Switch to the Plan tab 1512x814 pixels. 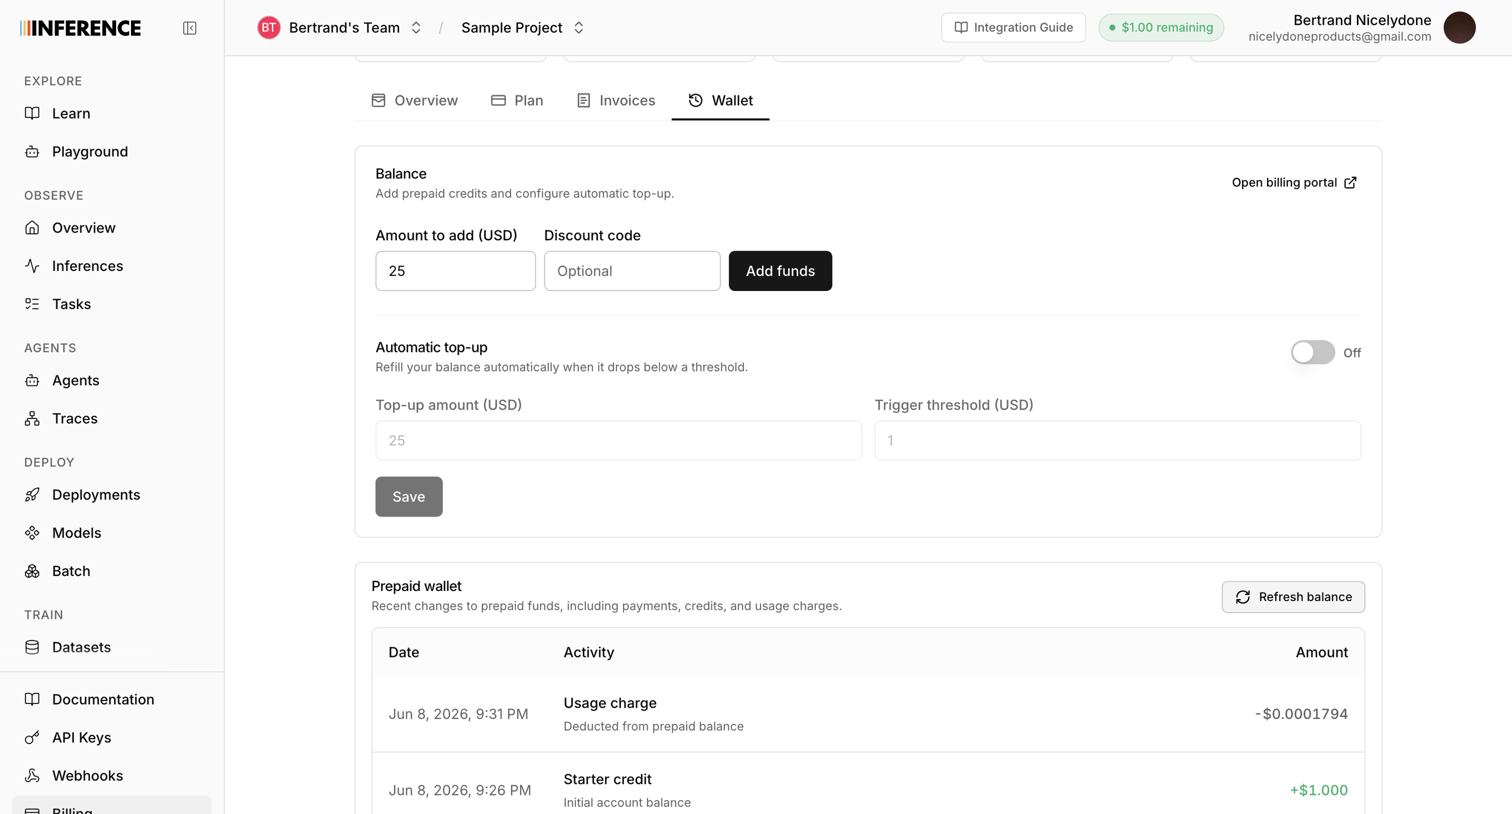(x=517, y=100)
